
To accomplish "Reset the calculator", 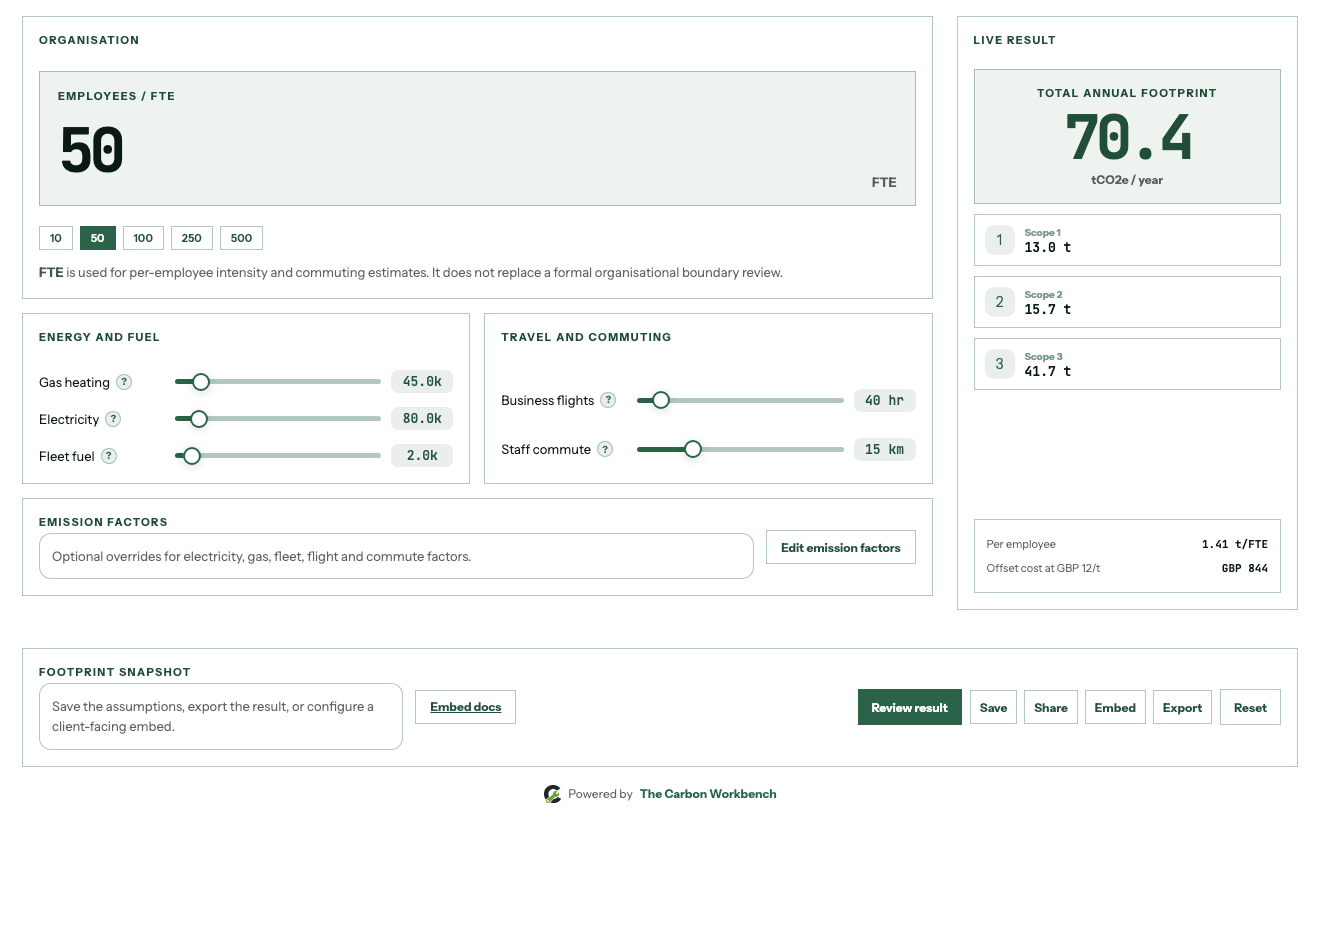I will click(1250, 707).
